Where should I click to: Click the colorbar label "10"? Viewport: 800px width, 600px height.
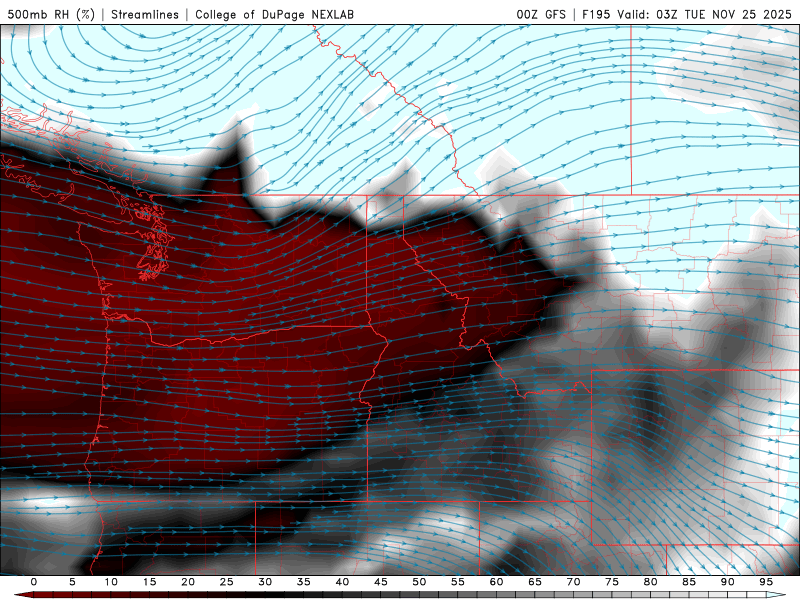pyautogui.click(x=111, y=582)
